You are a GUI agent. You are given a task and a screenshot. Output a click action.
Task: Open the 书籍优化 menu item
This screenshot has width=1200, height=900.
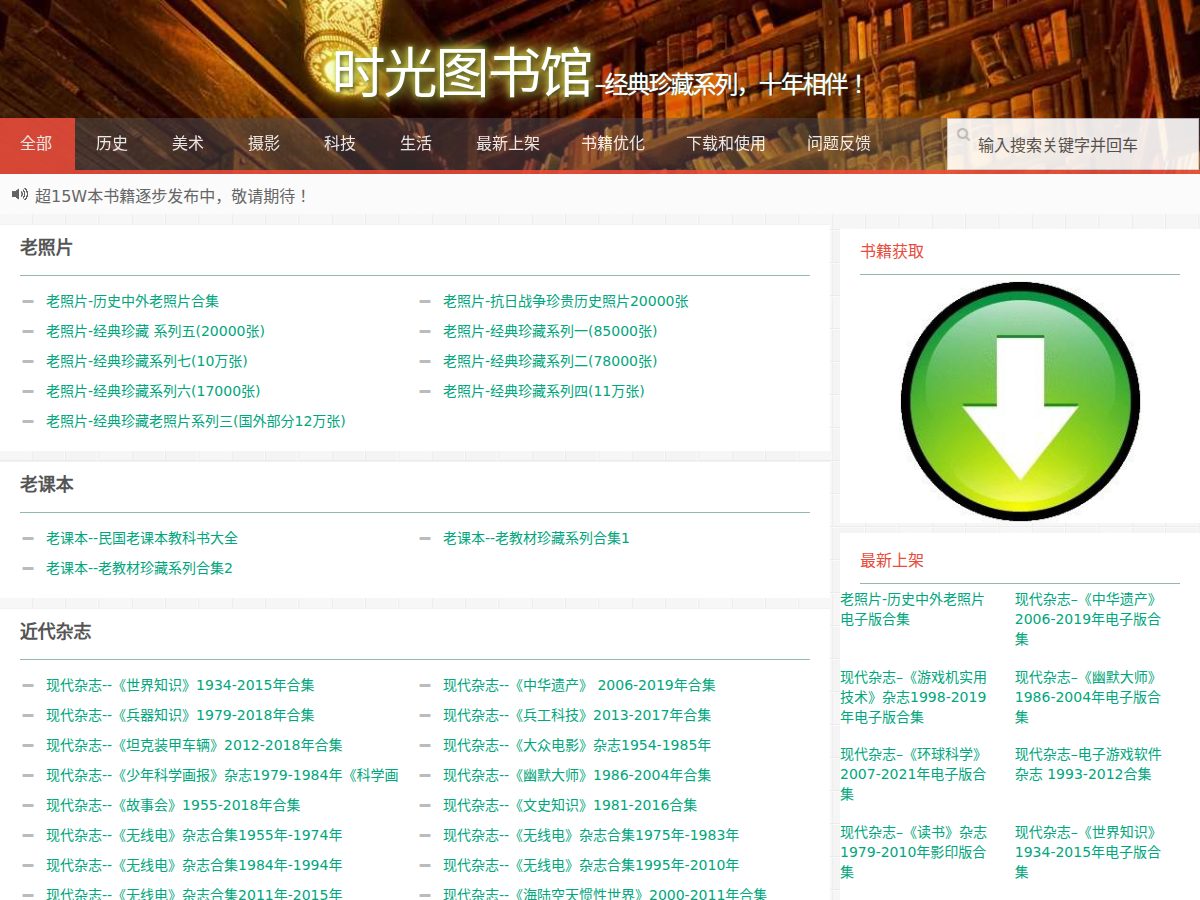(613, 144)
